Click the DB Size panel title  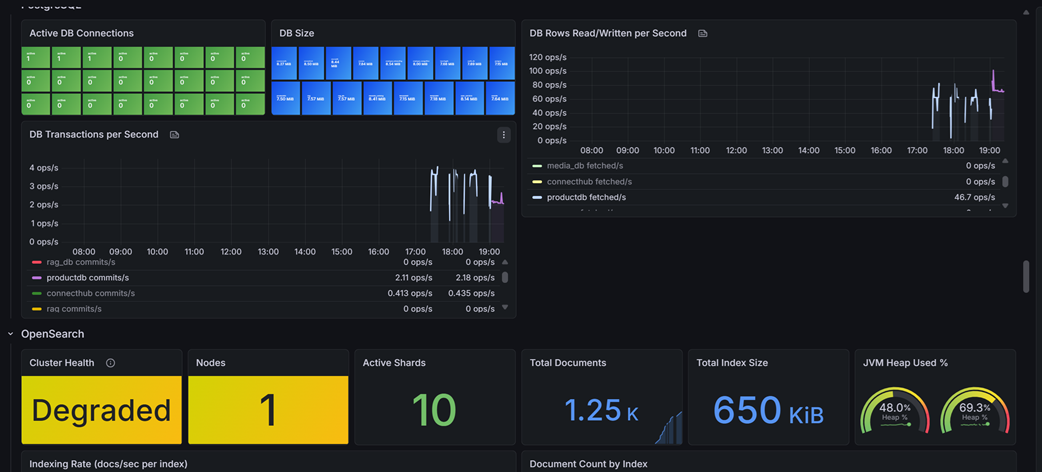tap(297, 33)
